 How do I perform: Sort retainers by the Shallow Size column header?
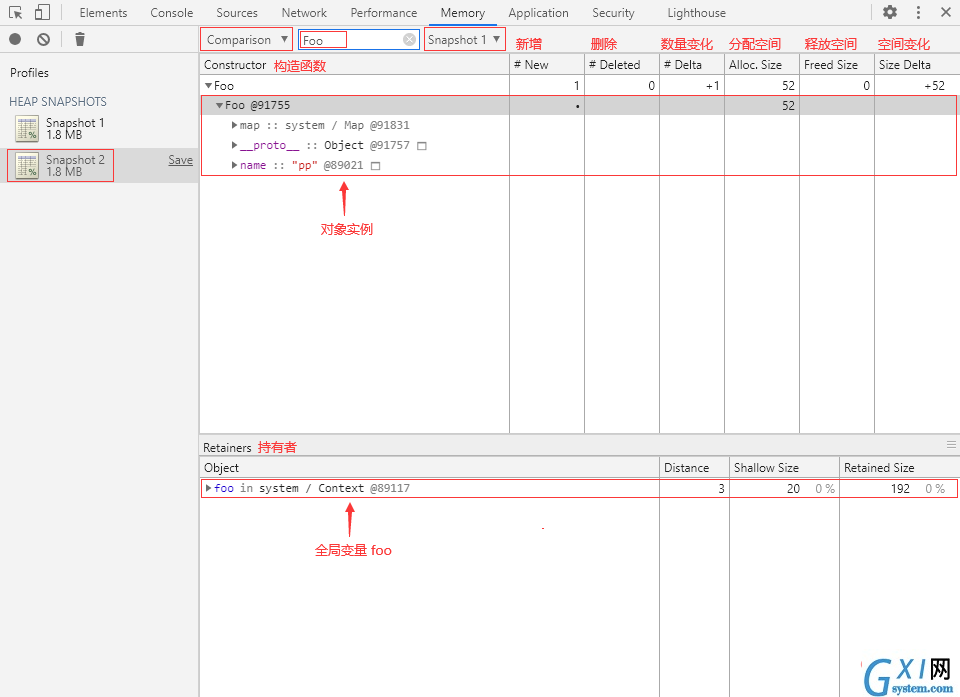tap(784, 467)
